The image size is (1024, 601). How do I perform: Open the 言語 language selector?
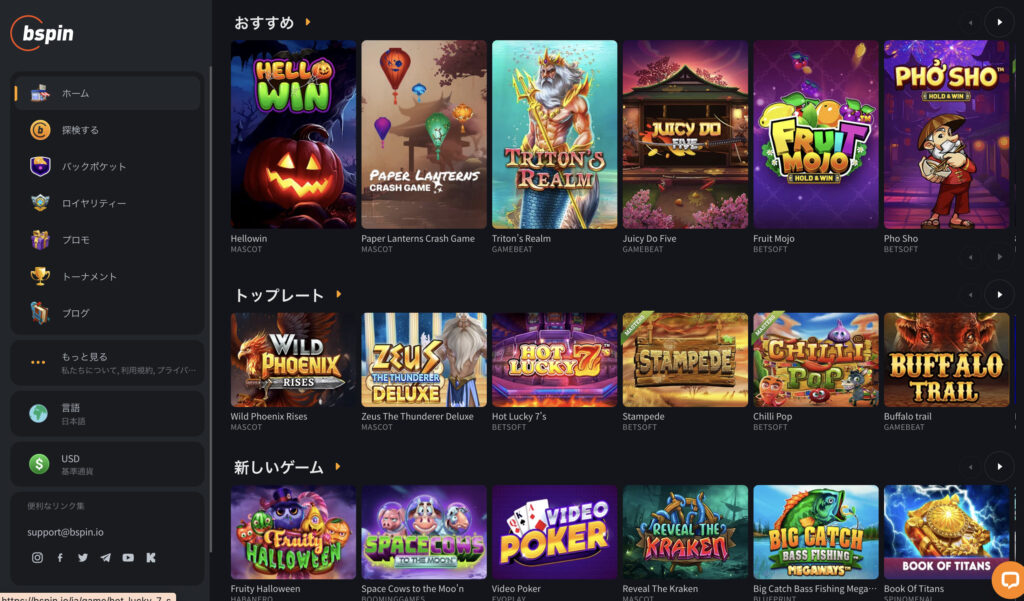point(108,414)
